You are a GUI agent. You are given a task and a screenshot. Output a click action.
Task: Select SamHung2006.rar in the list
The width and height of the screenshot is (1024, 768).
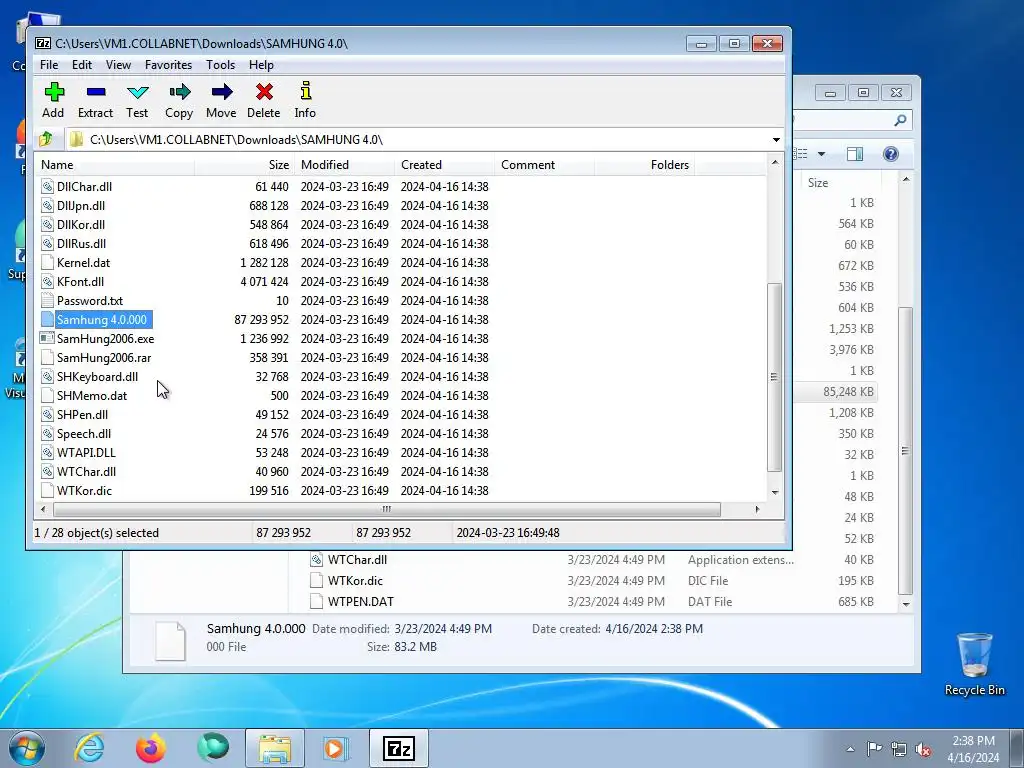(104, 358)
